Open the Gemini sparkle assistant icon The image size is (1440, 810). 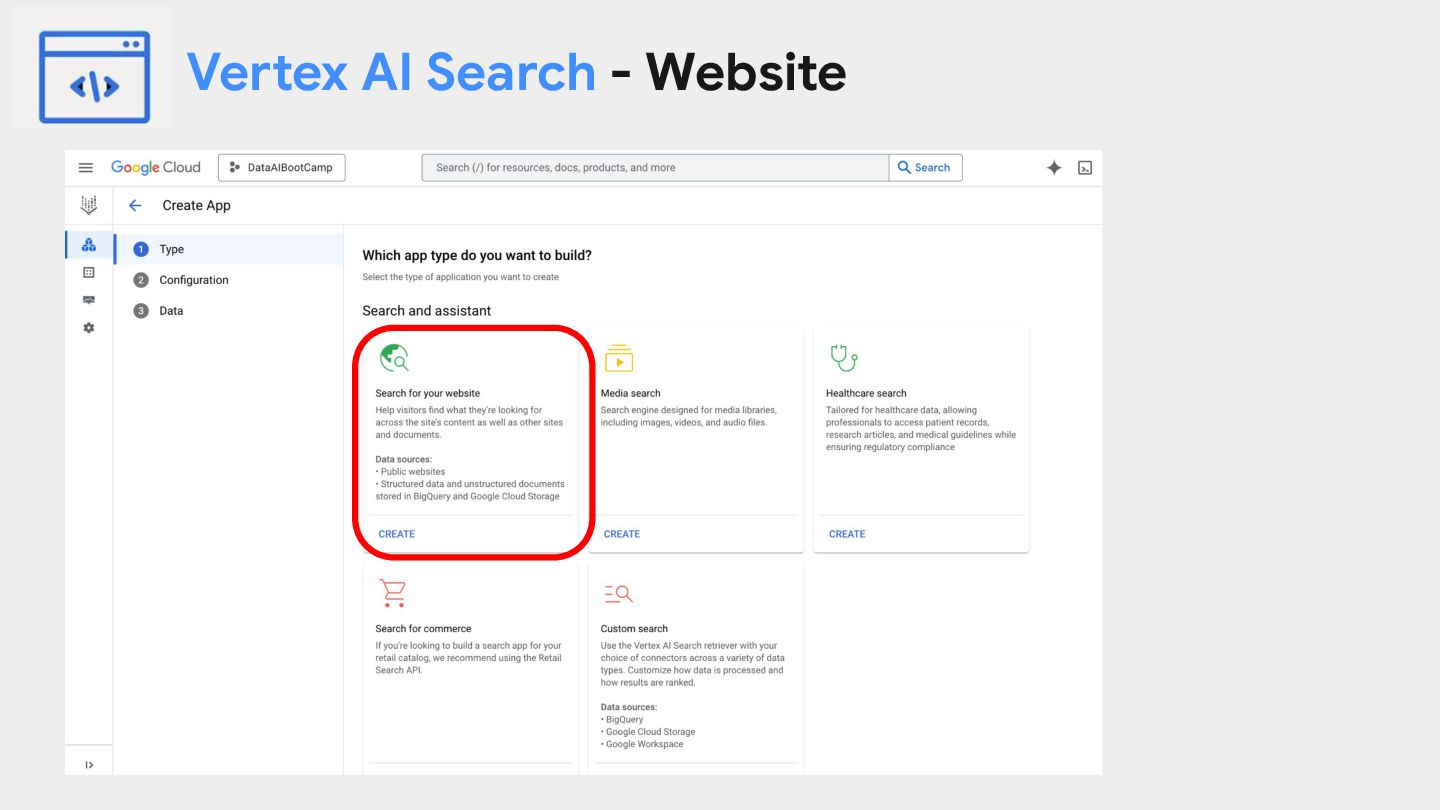coord(1054,168)
